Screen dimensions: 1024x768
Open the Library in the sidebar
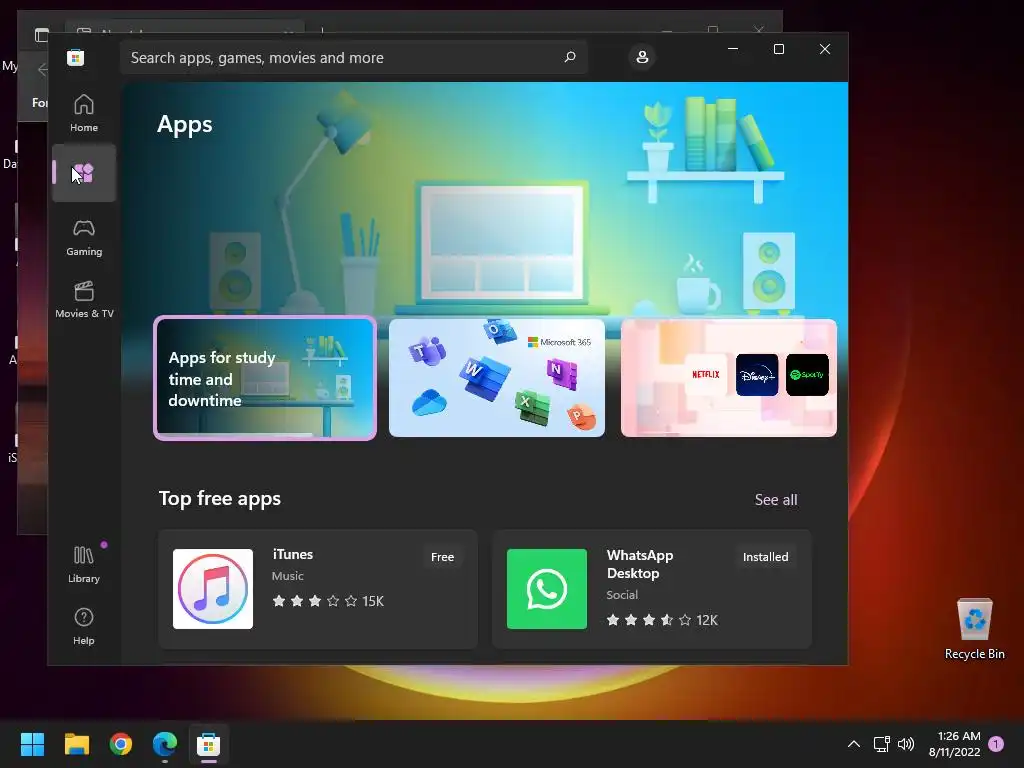click(x=84, y=564)
